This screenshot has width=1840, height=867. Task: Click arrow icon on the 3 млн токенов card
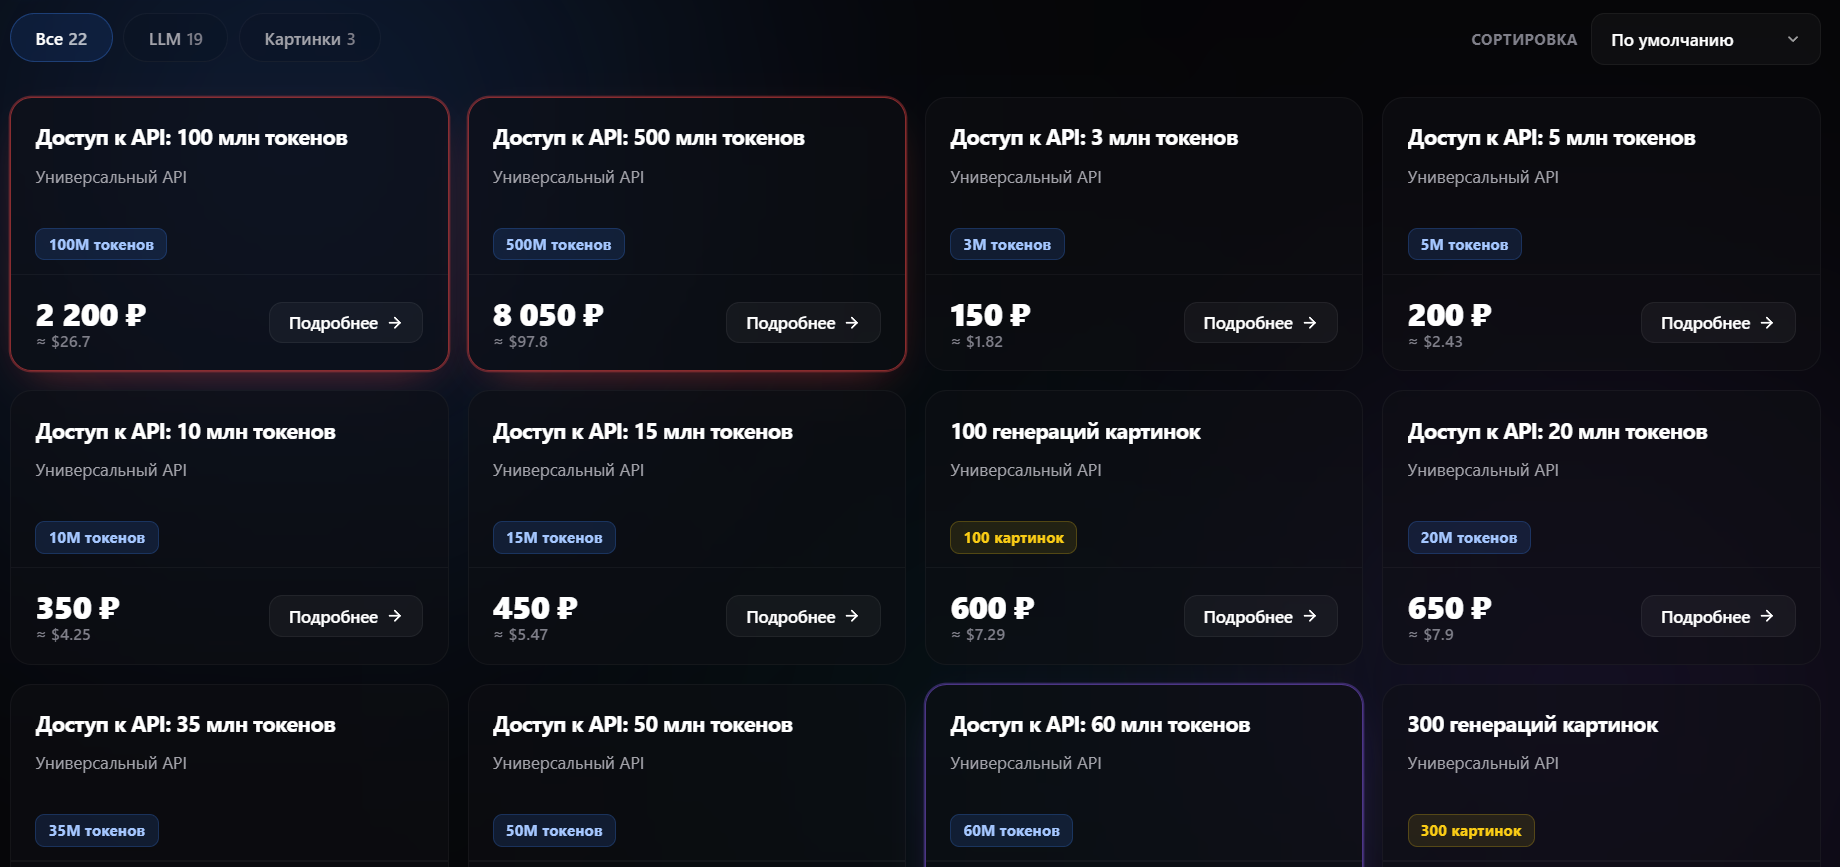tap(1310, 322)
